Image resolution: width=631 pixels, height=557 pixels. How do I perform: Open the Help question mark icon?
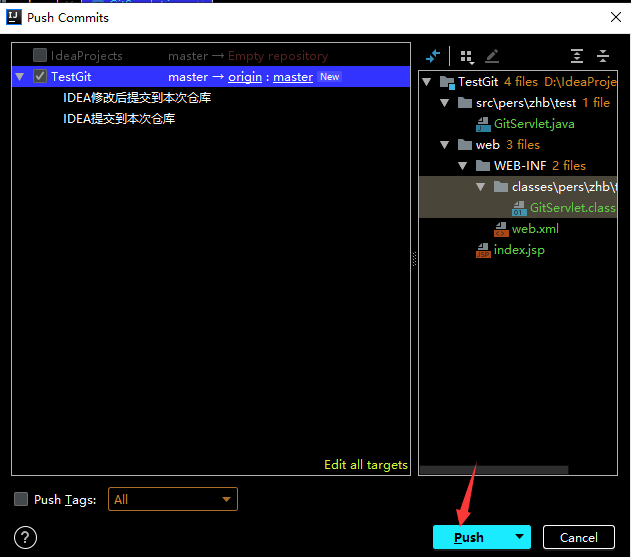(x=25, y=537)
